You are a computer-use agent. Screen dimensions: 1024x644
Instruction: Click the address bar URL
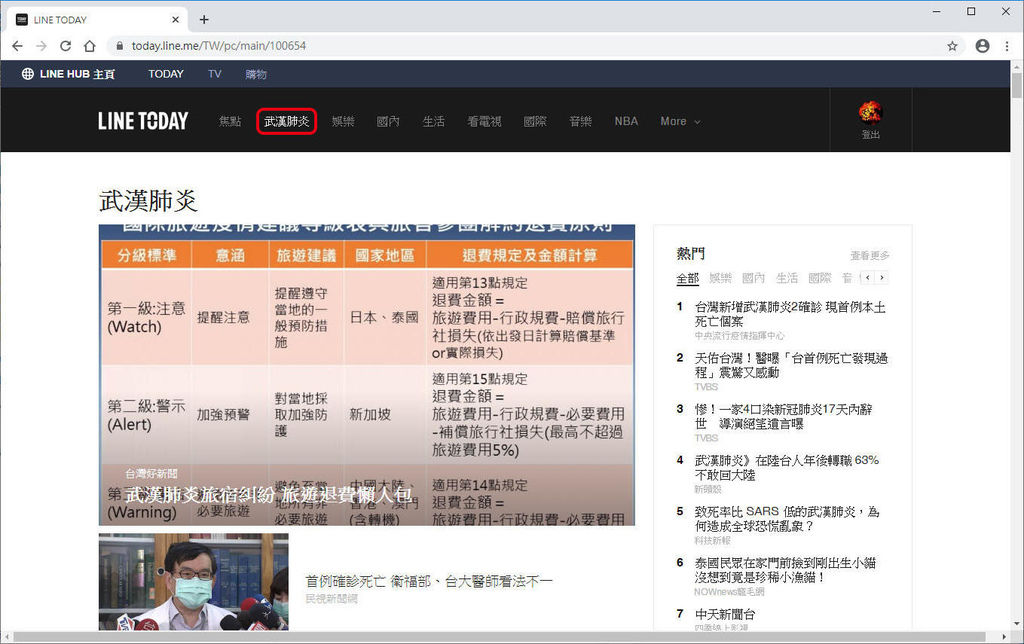point(219,46)
